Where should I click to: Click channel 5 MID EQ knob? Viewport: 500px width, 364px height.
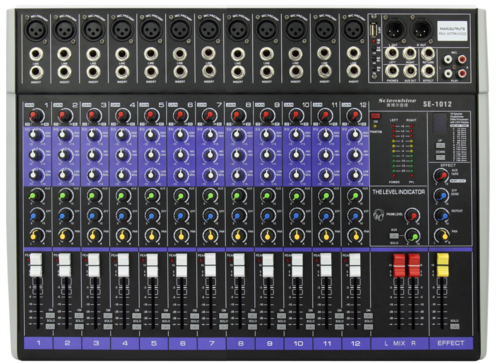tap(151, 155)
